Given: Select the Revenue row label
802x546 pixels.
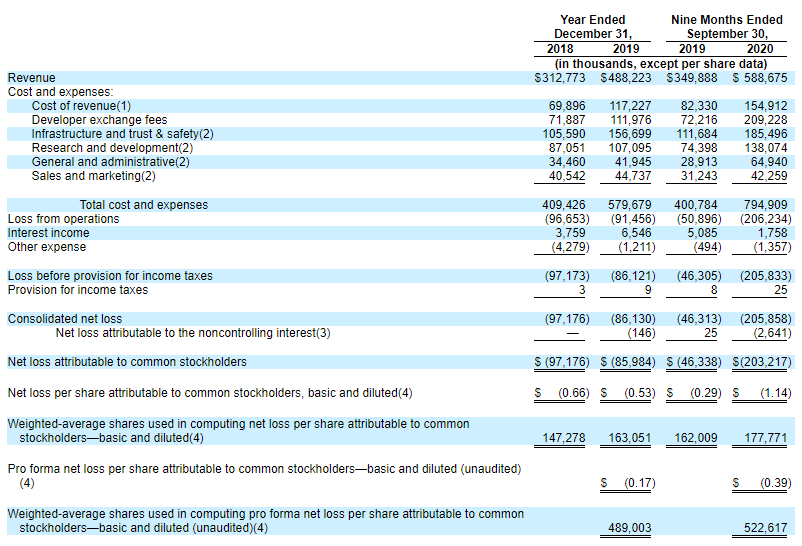Looking at the screenshot, I should [x=32, y=78].
